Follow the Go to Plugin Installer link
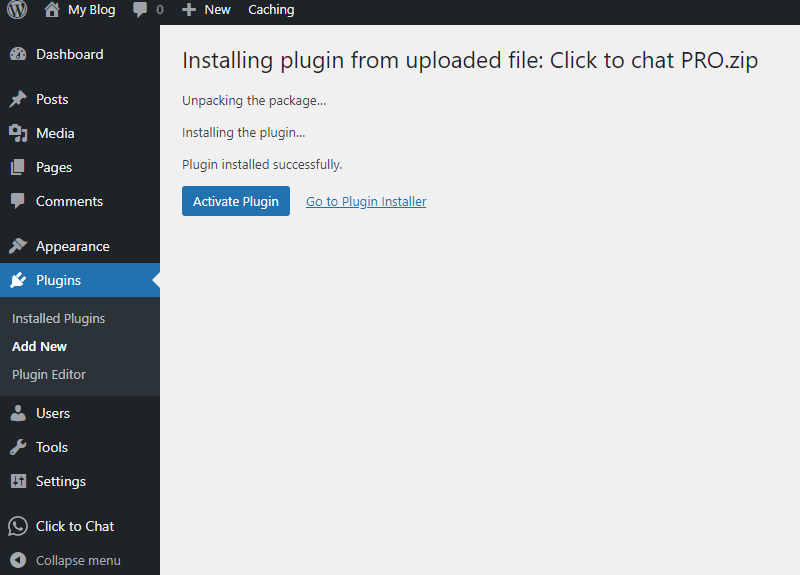The width and height of the screenshot is (800, 575). 366,202
